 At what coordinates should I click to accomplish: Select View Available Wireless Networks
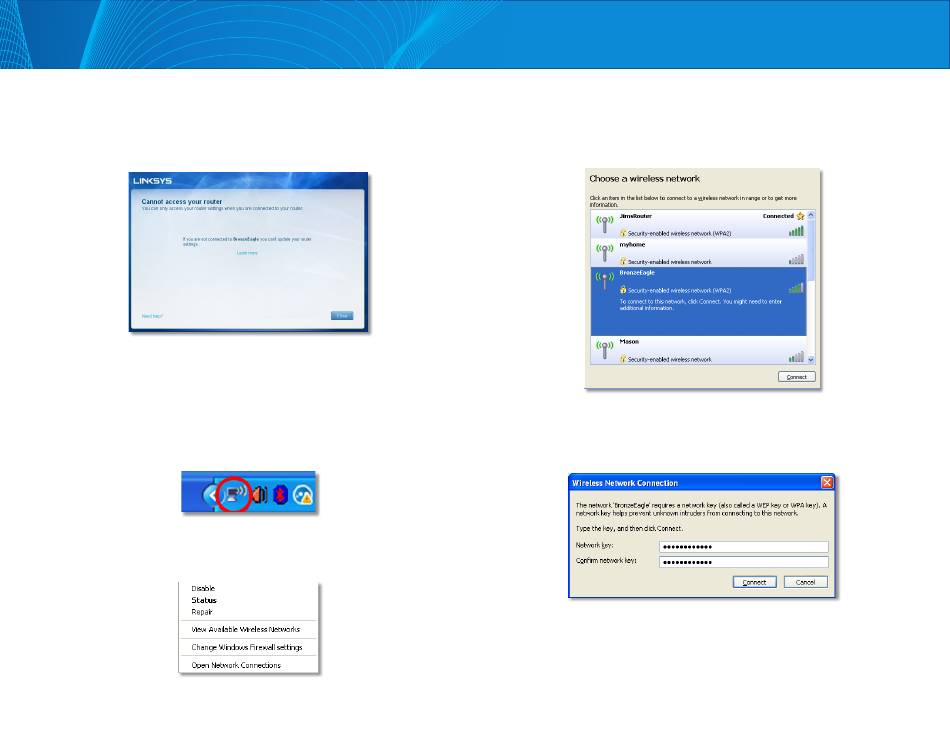(245, 629)
